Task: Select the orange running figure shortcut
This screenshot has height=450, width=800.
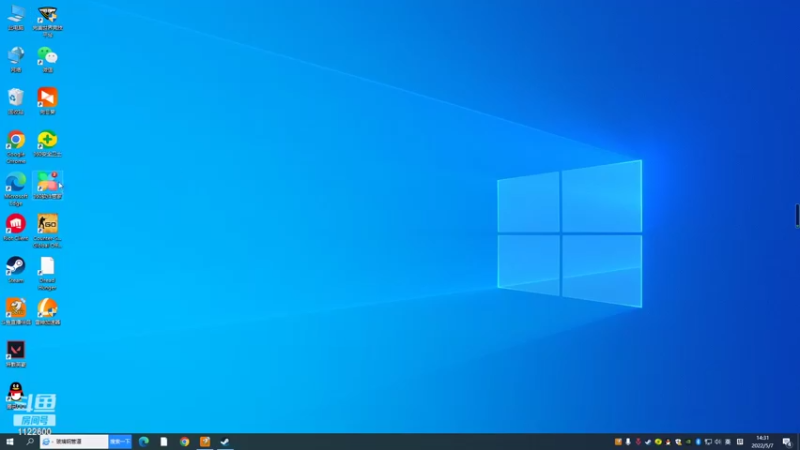Action: click(16, 312)
